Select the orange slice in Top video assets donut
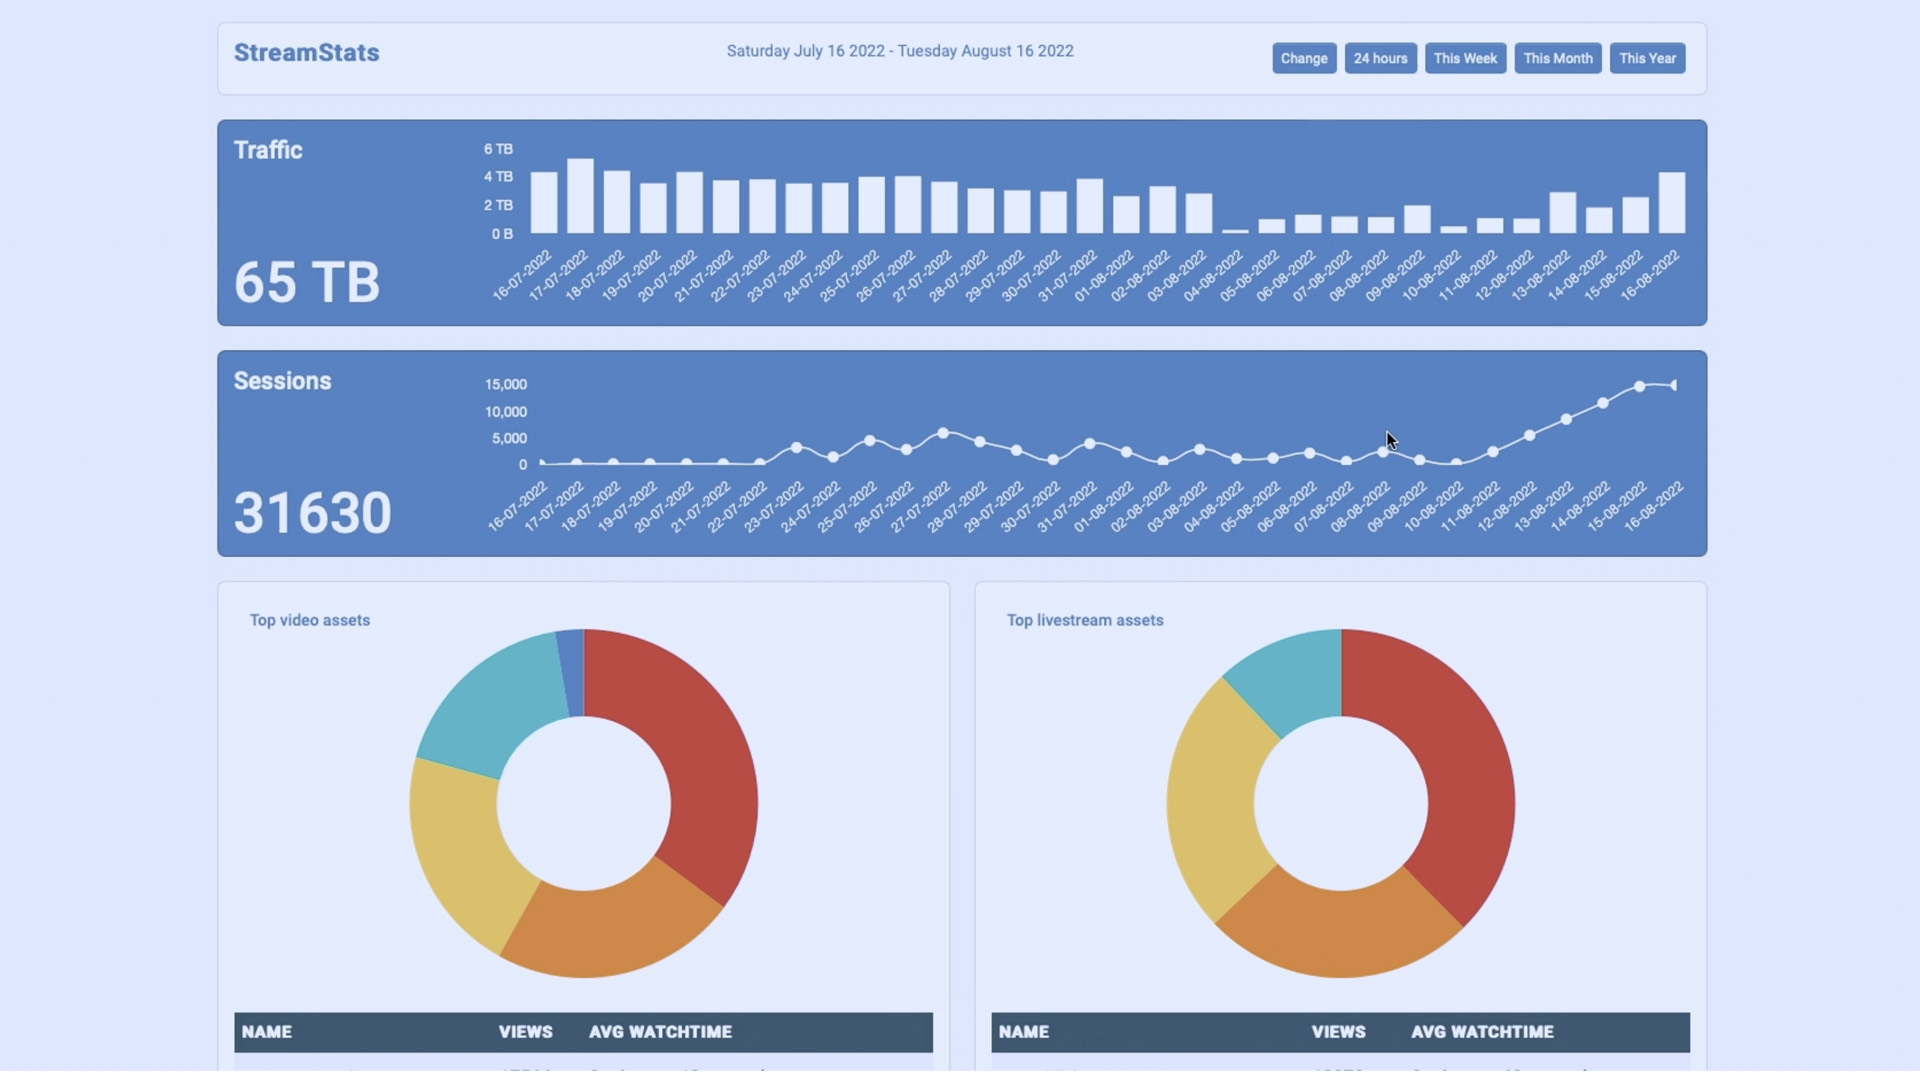This screenshot has height=1080, width=1920. [600, 930]
